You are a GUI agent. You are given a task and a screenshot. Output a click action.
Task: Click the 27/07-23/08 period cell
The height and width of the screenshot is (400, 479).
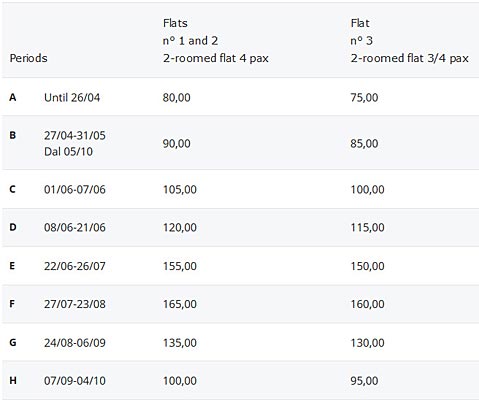click(75, 304)
